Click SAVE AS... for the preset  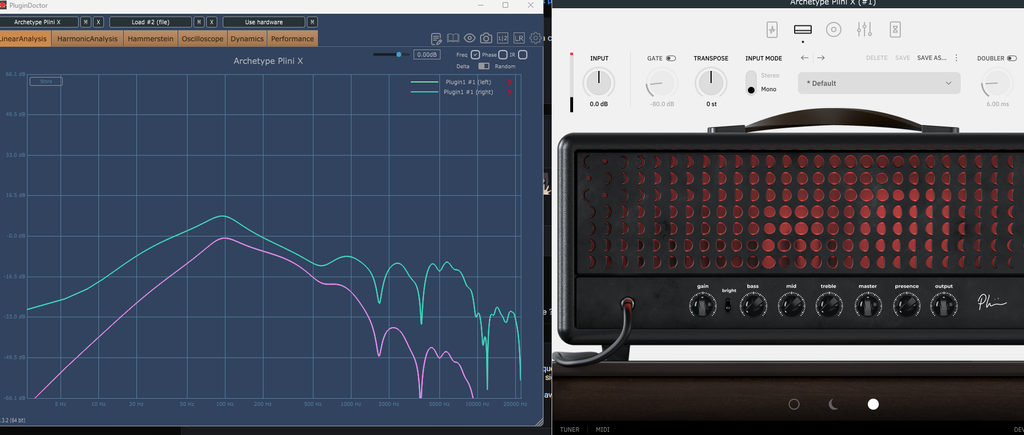click(931, 58)
